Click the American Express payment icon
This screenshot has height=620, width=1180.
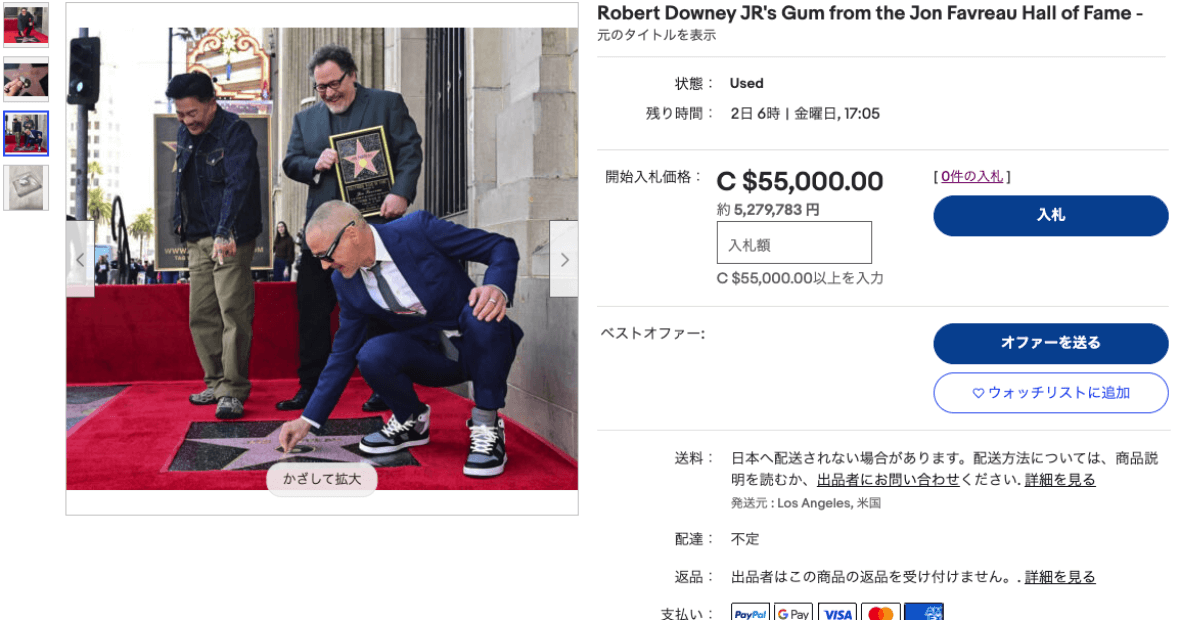point(924,612)
